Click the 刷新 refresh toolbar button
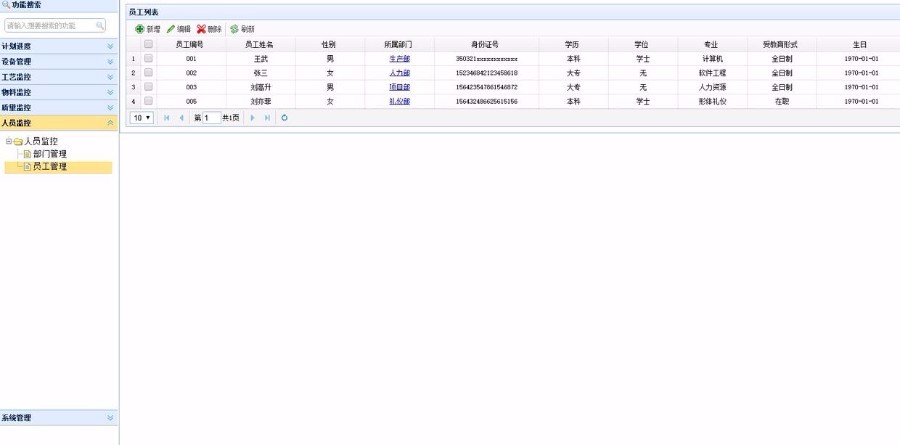900x445 pixels. tap(242, 29)
